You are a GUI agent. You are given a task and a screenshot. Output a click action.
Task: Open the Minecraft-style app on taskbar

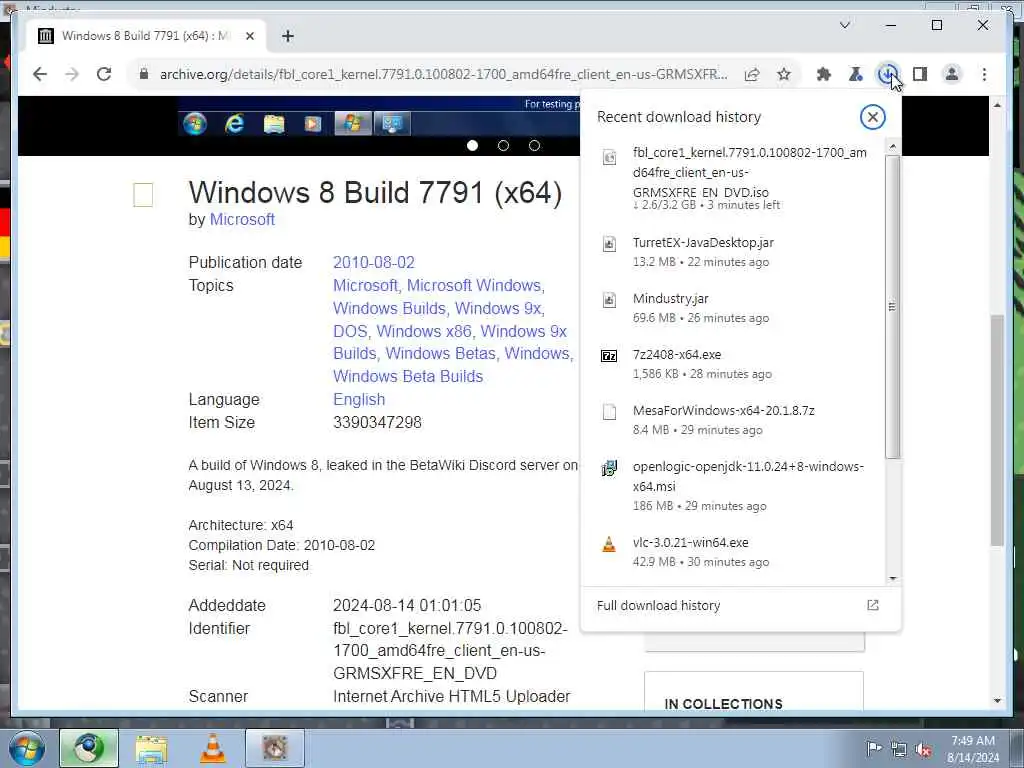275,748
